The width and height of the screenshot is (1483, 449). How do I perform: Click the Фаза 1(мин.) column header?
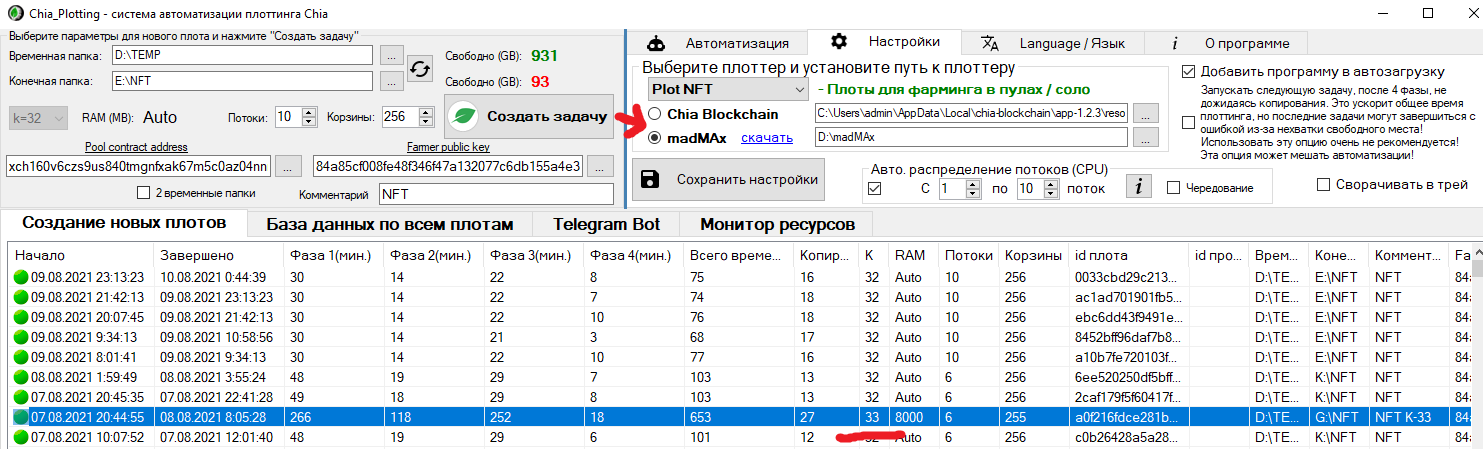point(332,255)
